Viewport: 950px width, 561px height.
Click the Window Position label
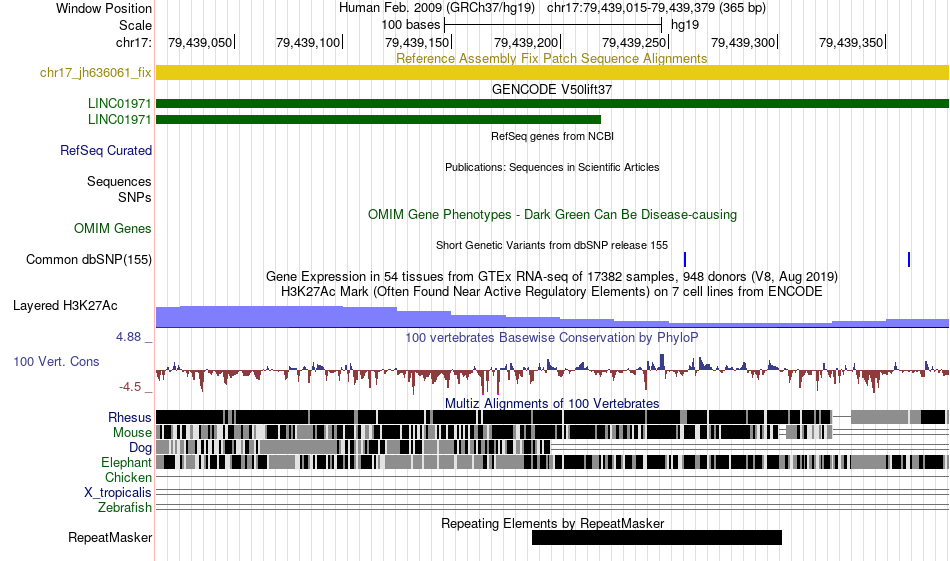(104, 8)
